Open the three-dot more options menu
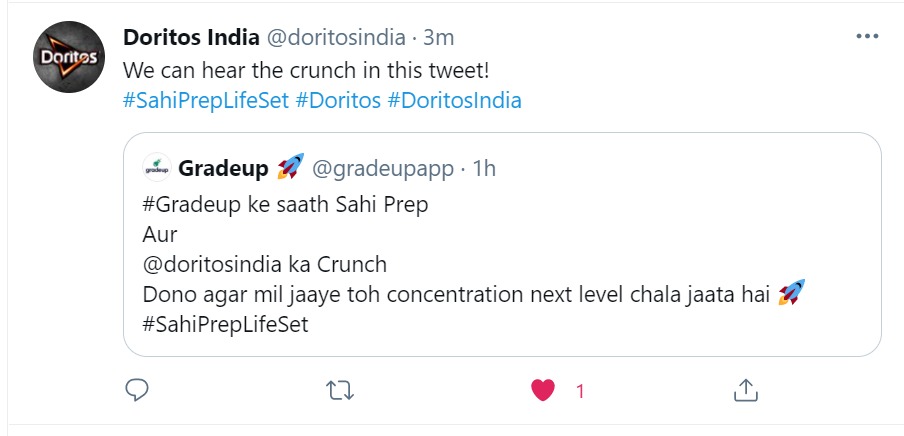This screenshot has height=436, width=904. coord(867,38)
